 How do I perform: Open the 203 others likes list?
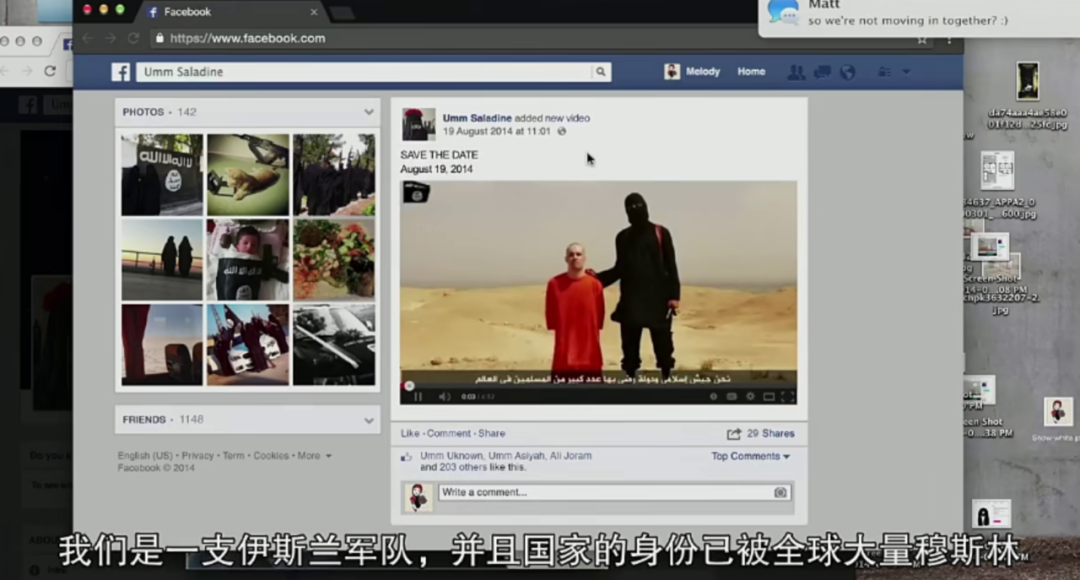pos(463,468)
